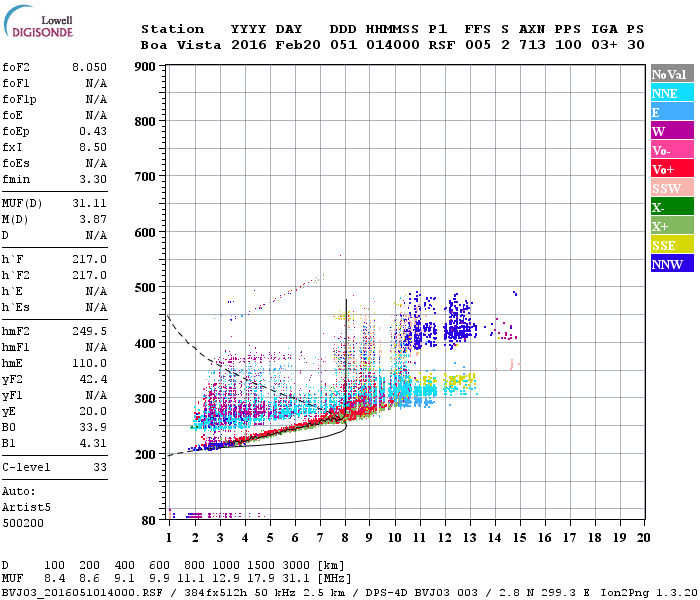Click the 014000 time value
Viewport: 700px width, 600px height.
point(392,45)
